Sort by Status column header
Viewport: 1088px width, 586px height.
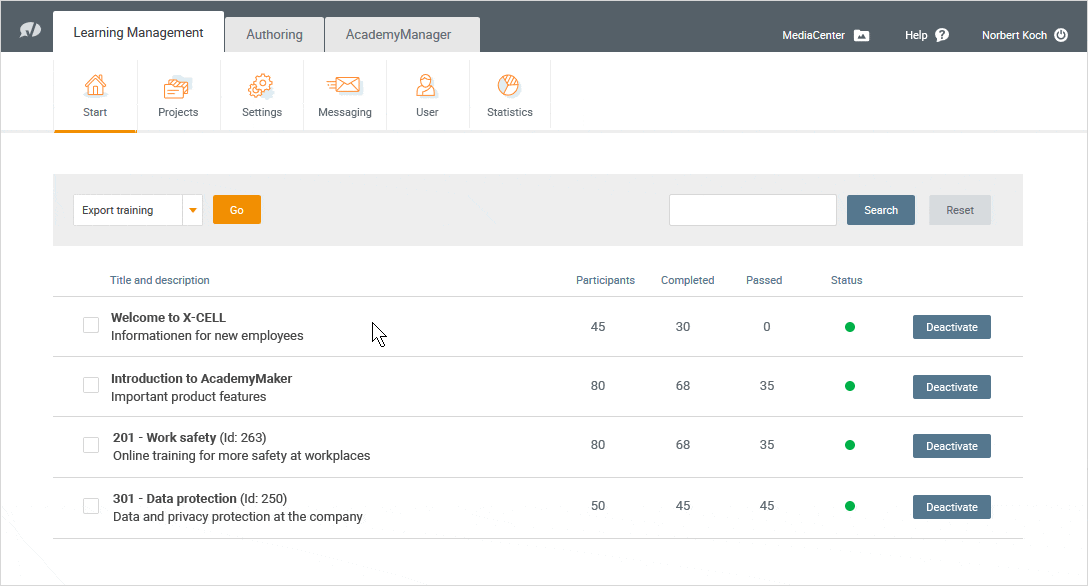pos(847,280)
